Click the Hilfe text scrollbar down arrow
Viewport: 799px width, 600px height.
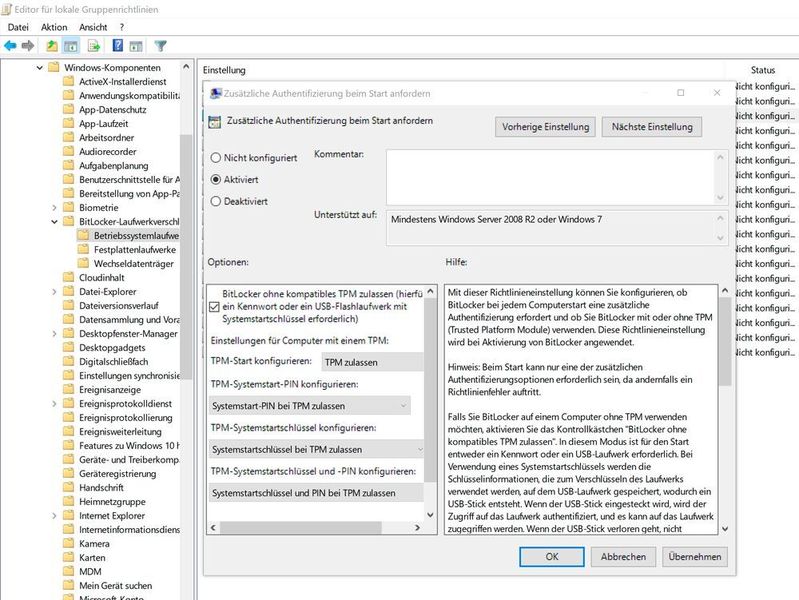pyautogui.click(x=725, y=529)
